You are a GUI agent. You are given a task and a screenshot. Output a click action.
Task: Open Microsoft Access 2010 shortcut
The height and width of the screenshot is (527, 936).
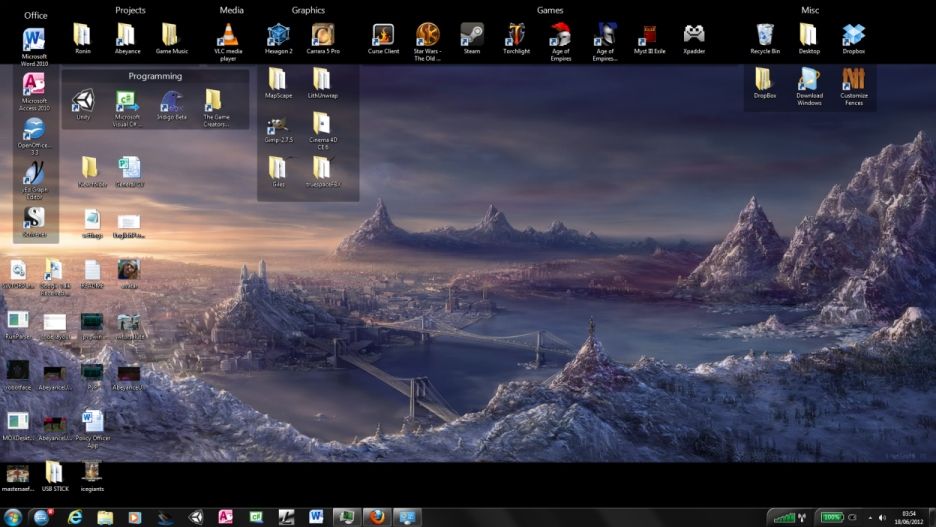(34, 91)
